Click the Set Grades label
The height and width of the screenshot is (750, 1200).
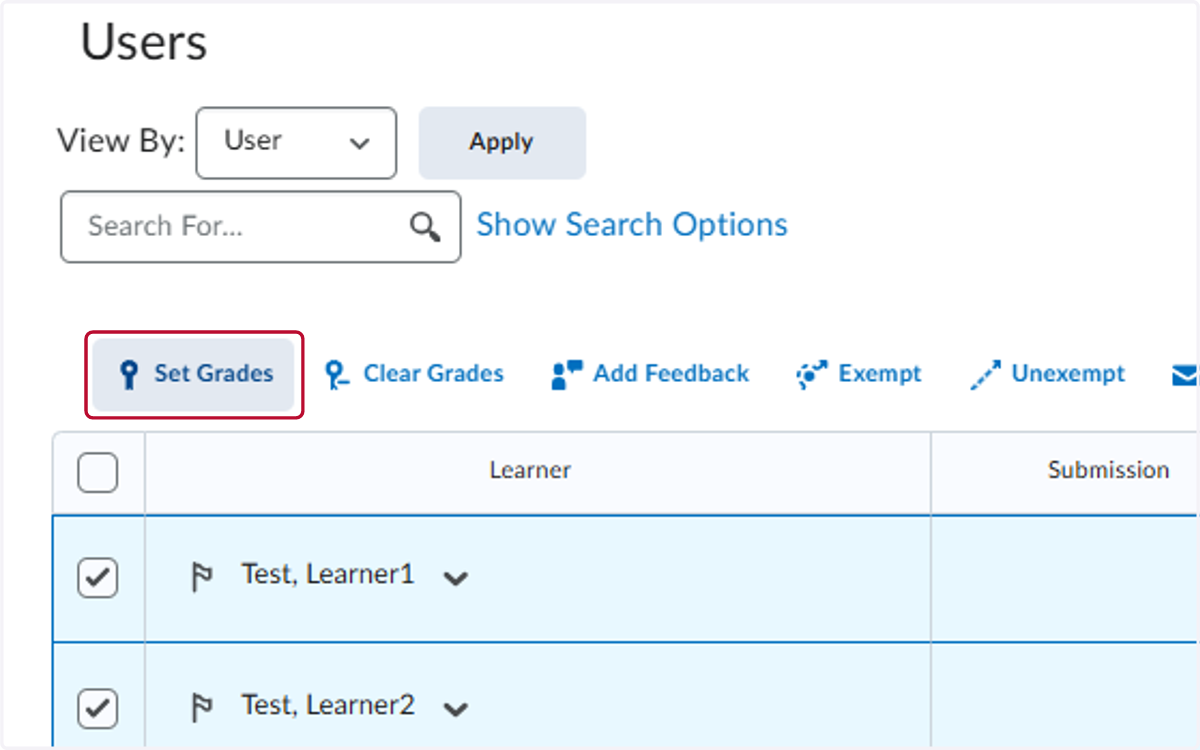click(x=214, y=374)
